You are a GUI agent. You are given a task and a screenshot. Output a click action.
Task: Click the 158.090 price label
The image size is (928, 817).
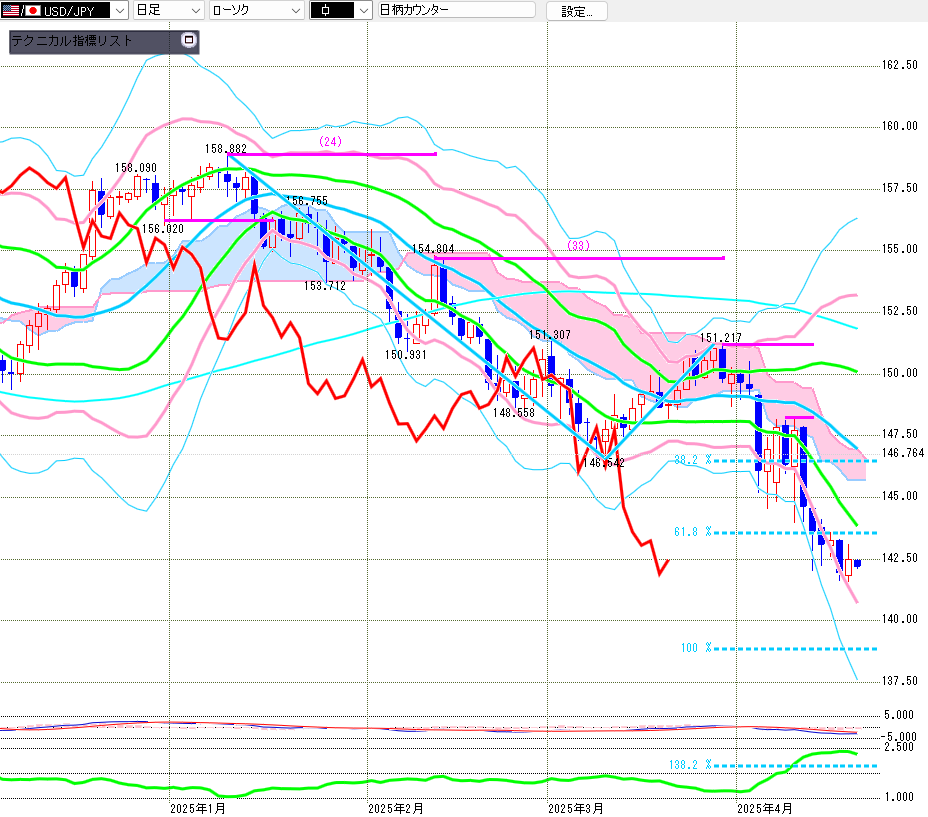click(136, 168)
